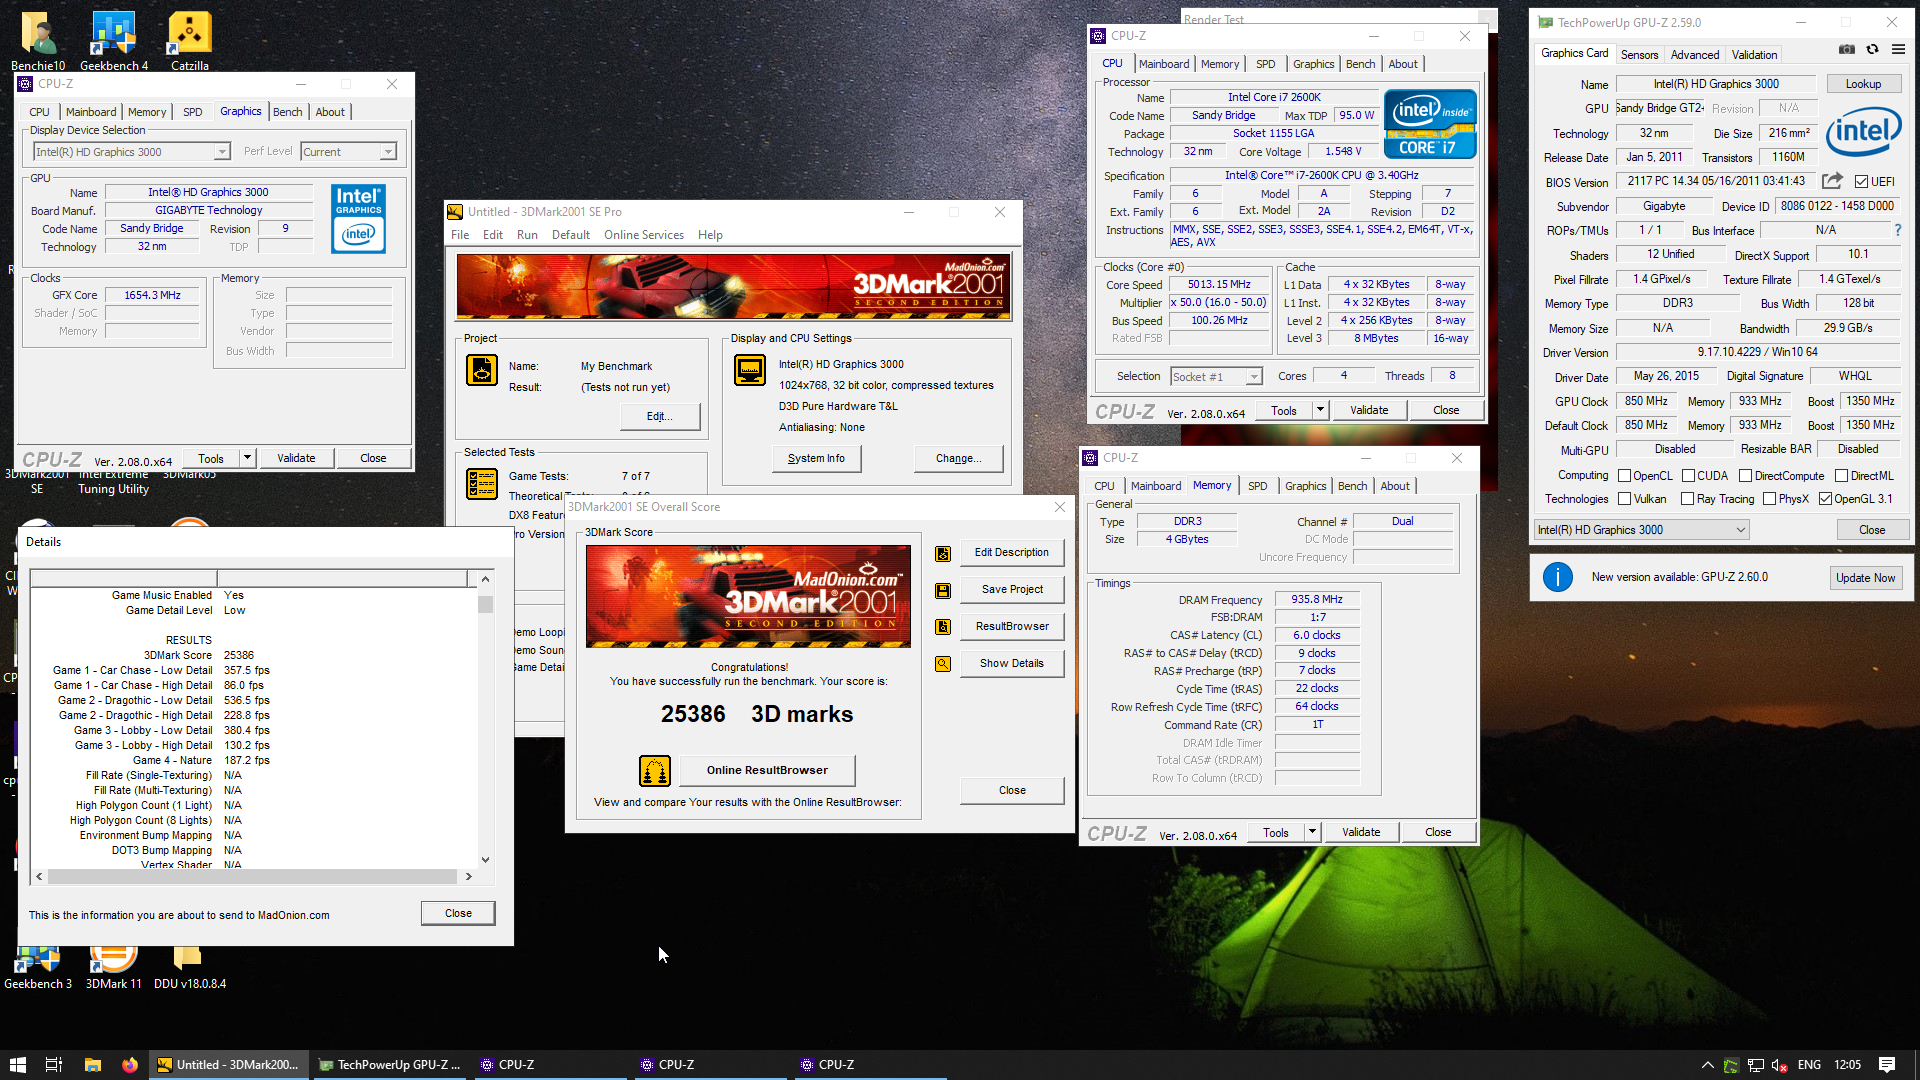The image size is (1920, 1080).
Task: Toggle the PhysX checkbox
Action: coord(1770,499)
